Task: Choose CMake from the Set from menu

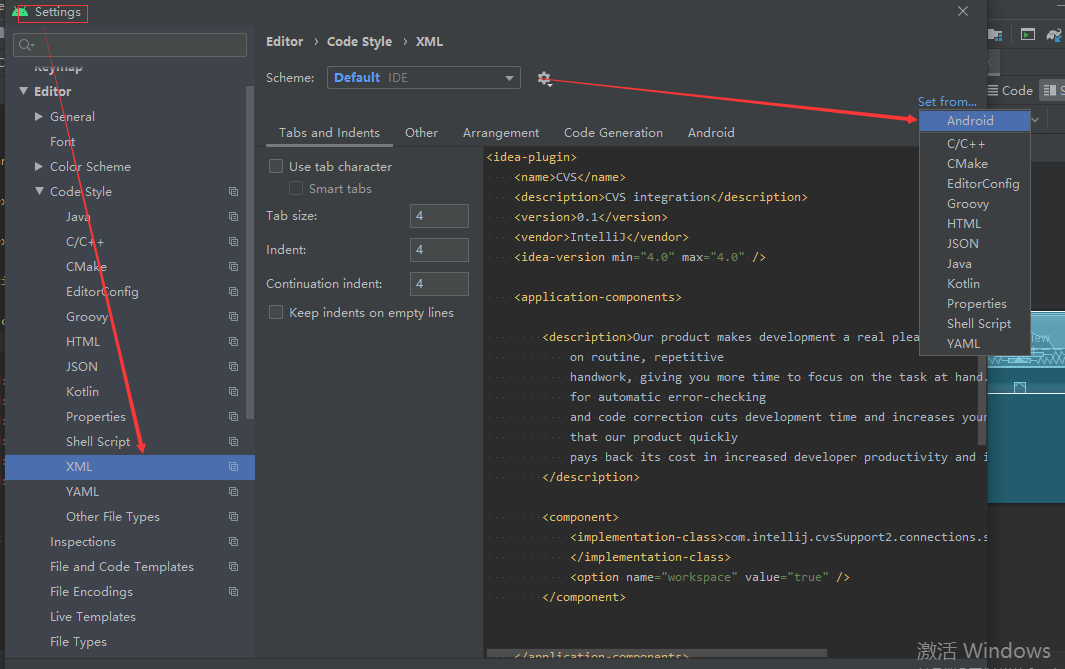Action: [975, 164]
